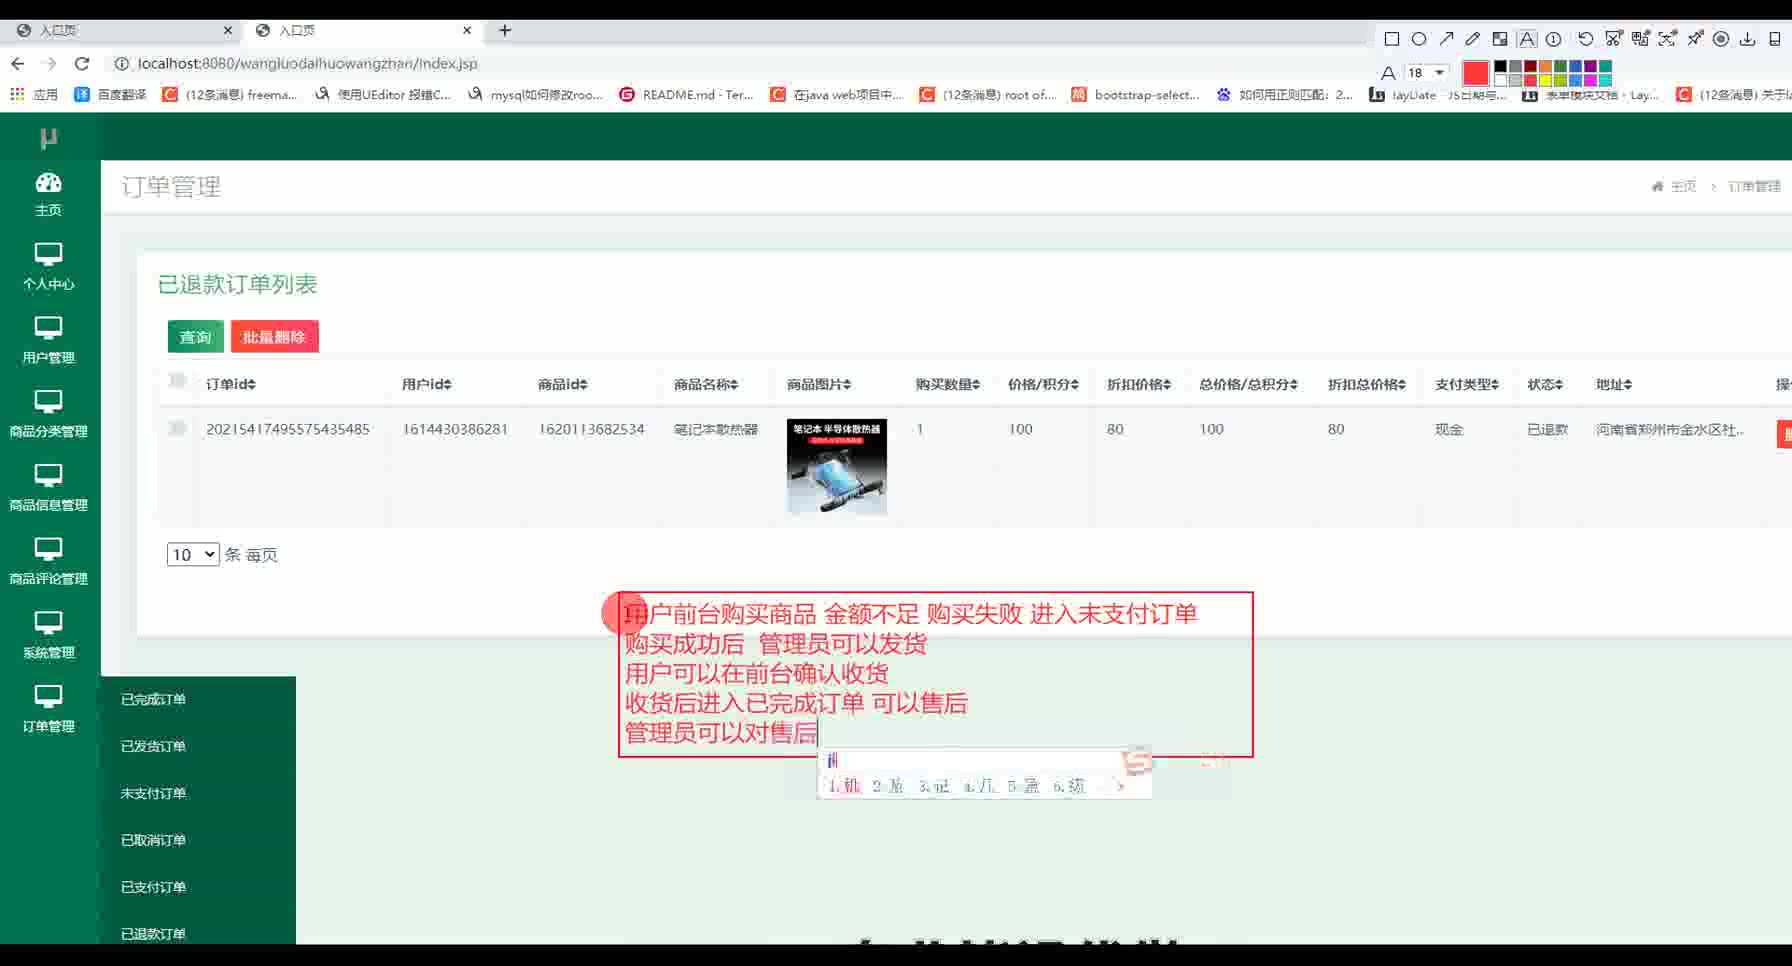
Task: Open the rows-per-page dropdown showing 10
Action: [193, 554]
